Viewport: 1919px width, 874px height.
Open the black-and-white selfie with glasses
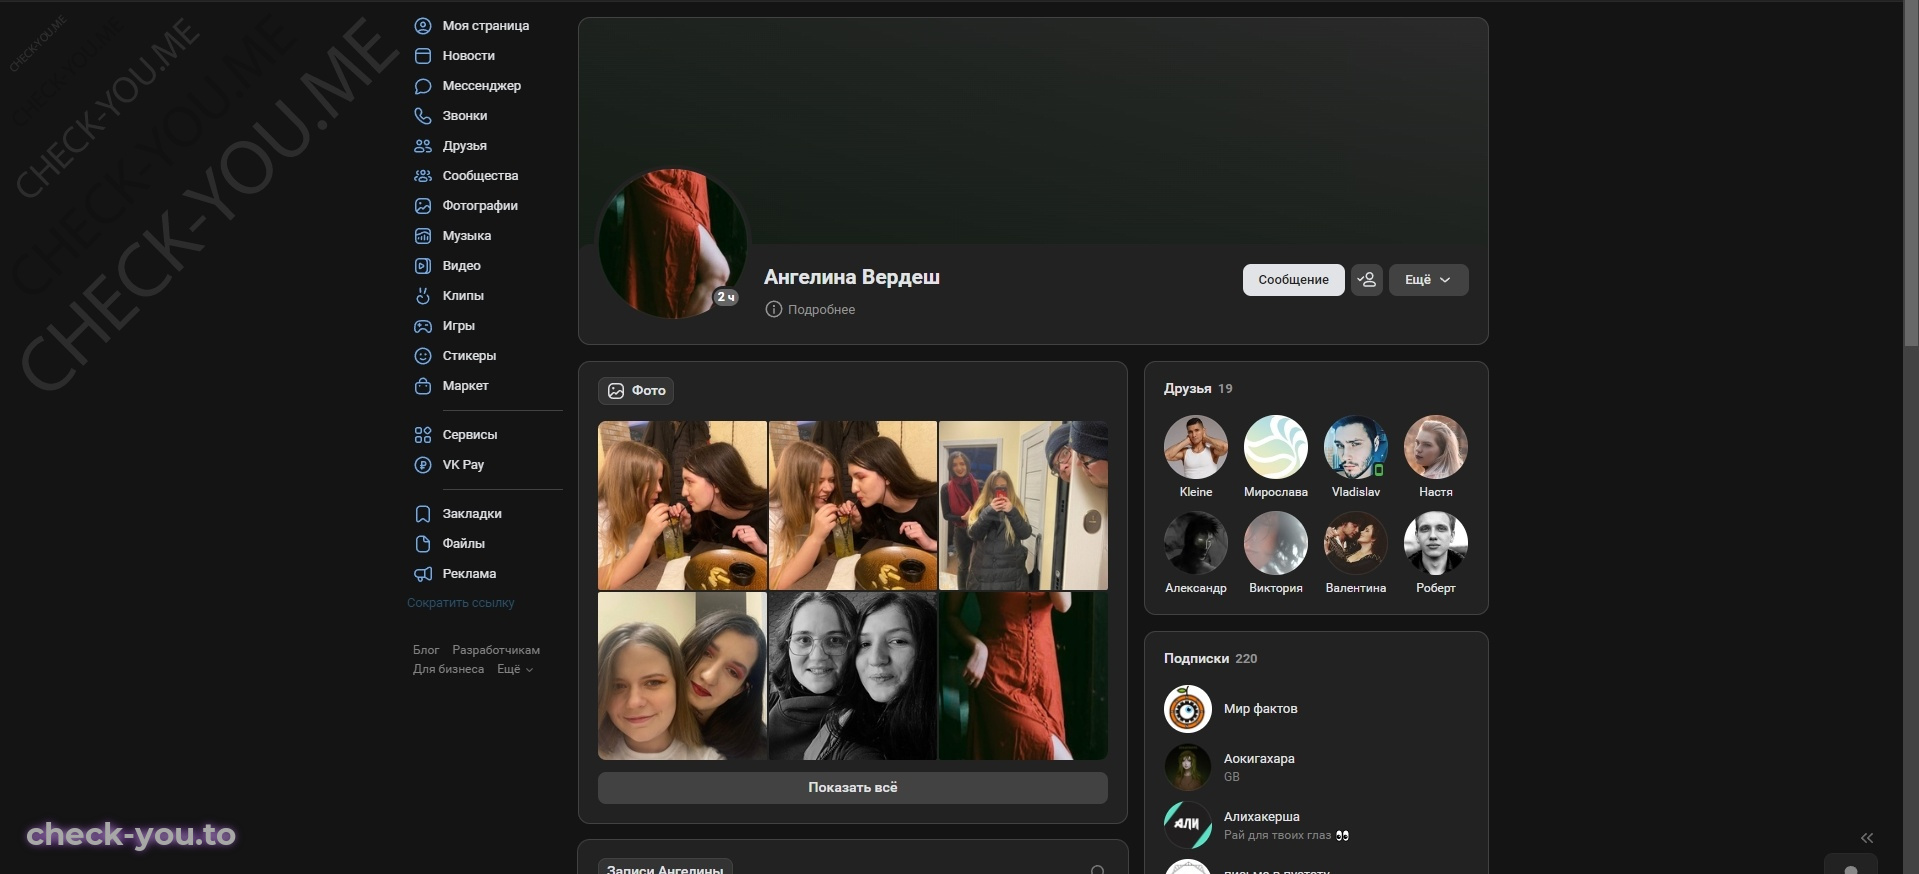click(853, 676)
